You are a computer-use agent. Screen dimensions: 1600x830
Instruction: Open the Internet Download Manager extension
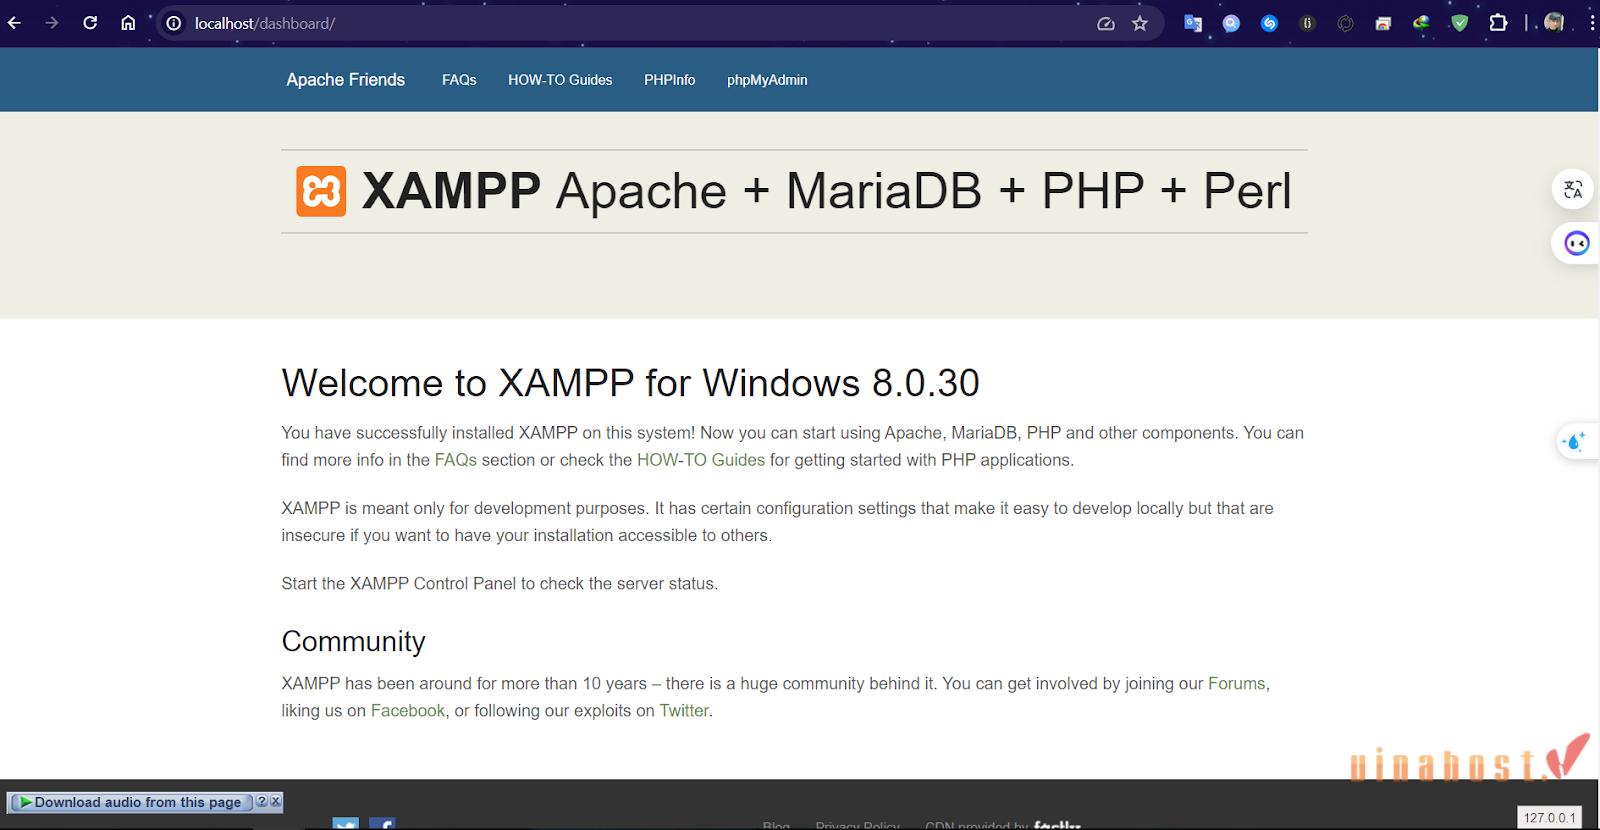[x=1421, y=23]
